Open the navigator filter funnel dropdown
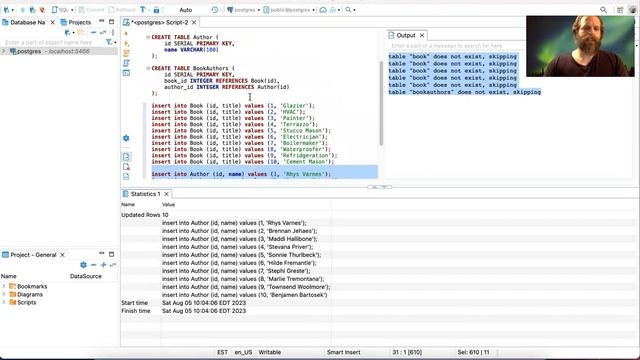640x360 pixels. click(x=110, y=42)
